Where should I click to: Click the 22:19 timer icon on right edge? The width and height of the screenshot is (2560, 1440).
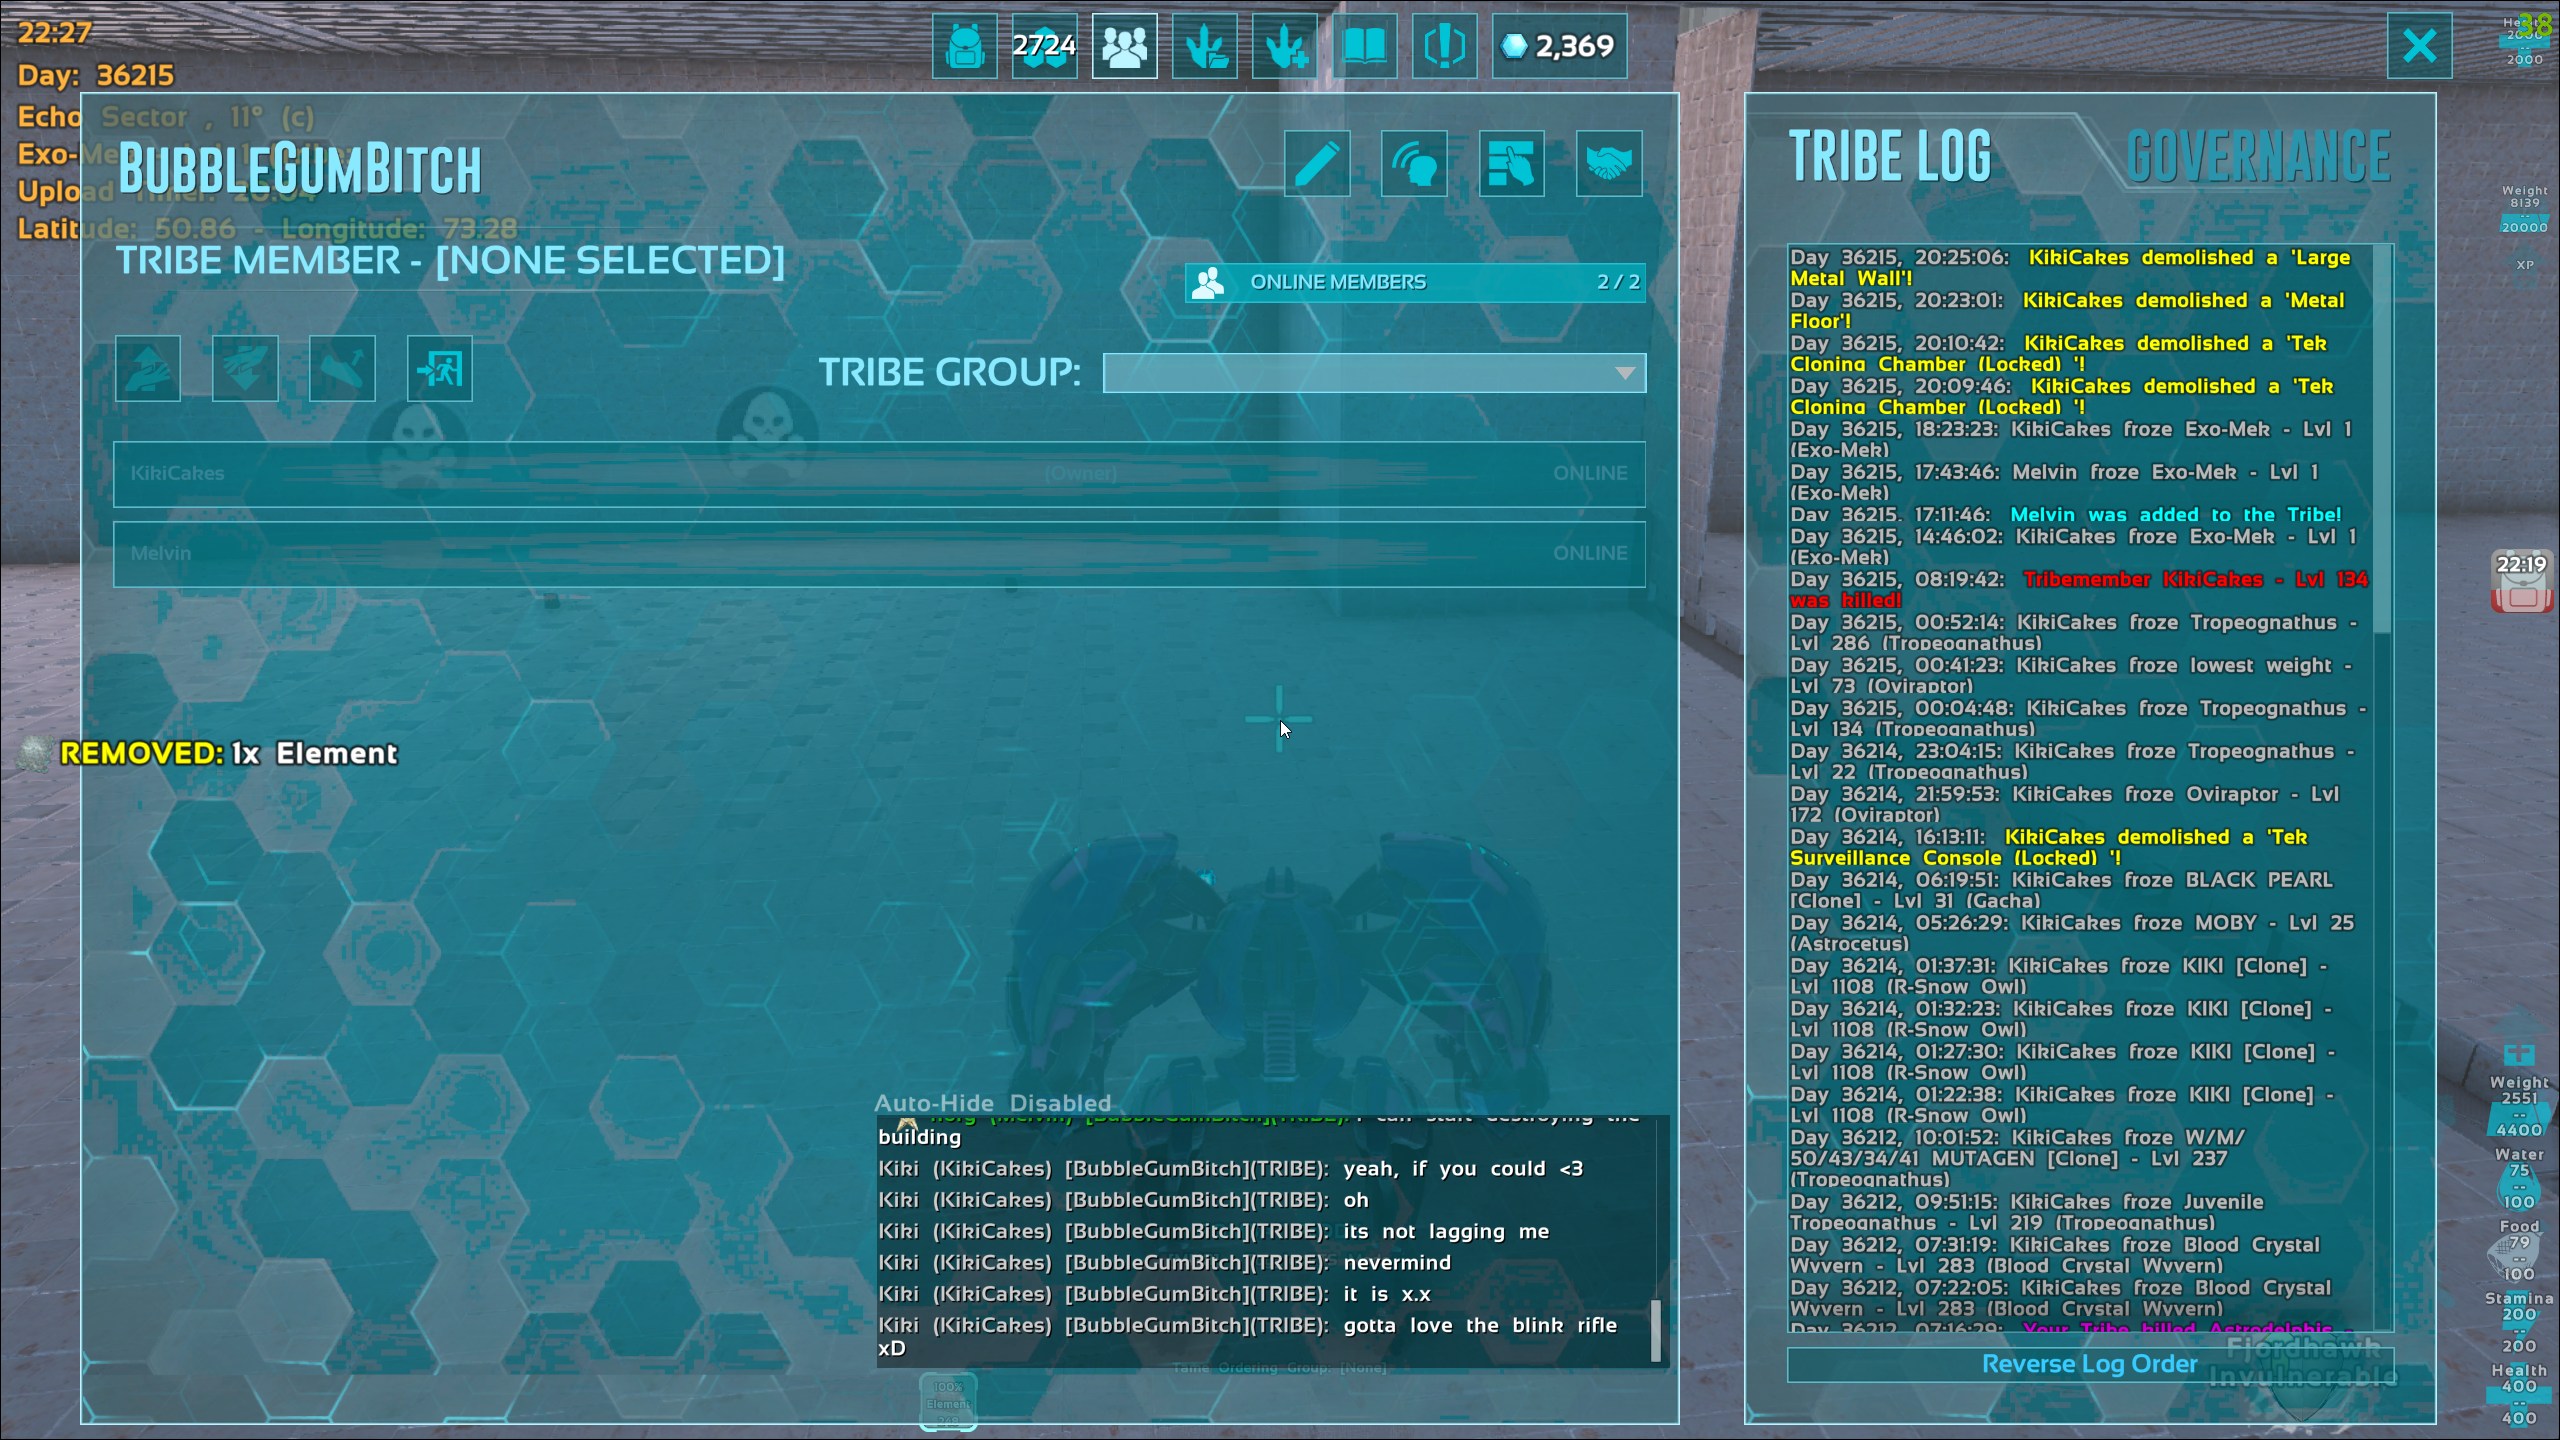tap(2521, 581)
